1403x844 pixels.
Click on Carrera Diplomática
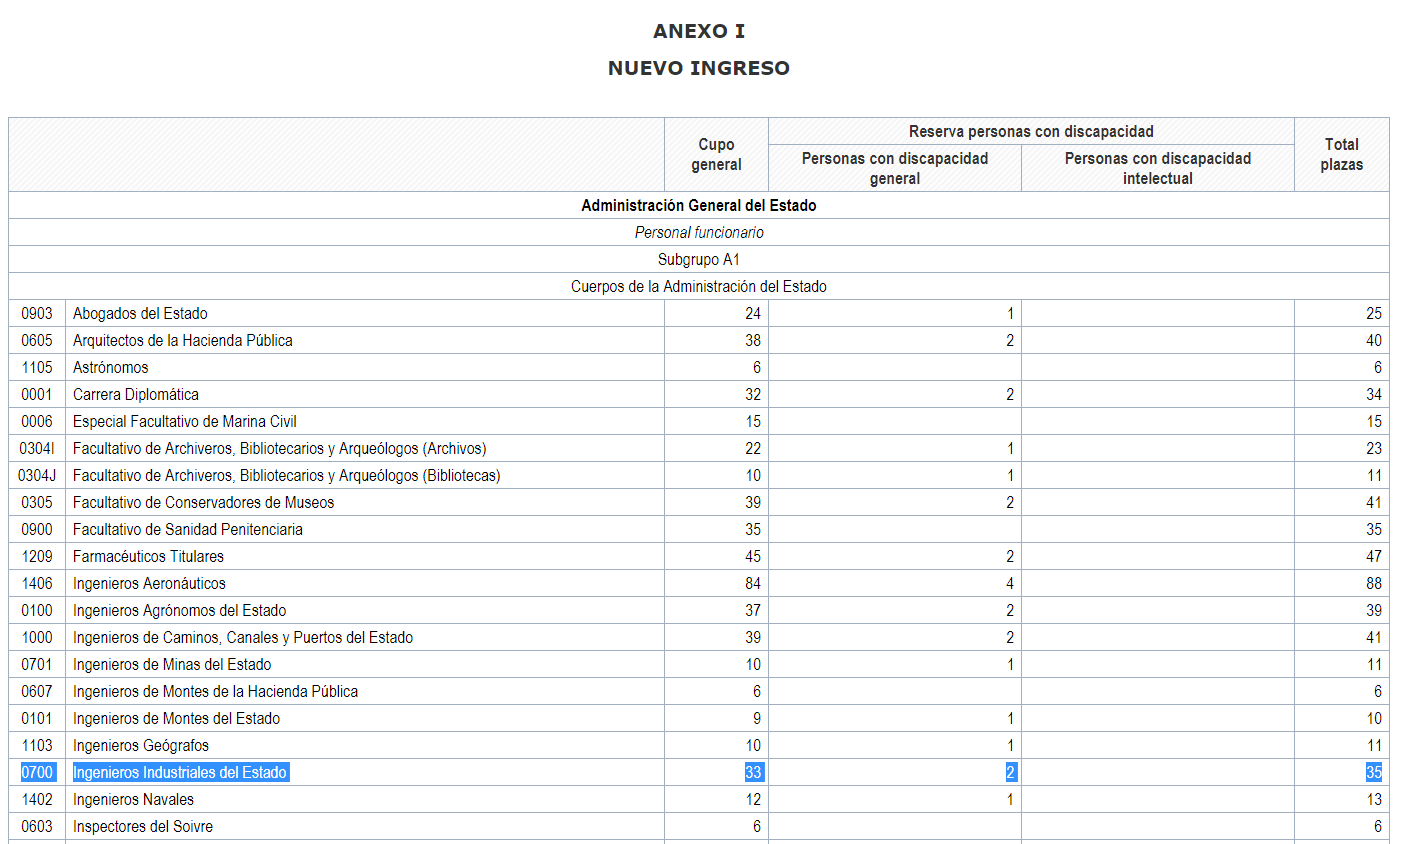coord(136,395)
